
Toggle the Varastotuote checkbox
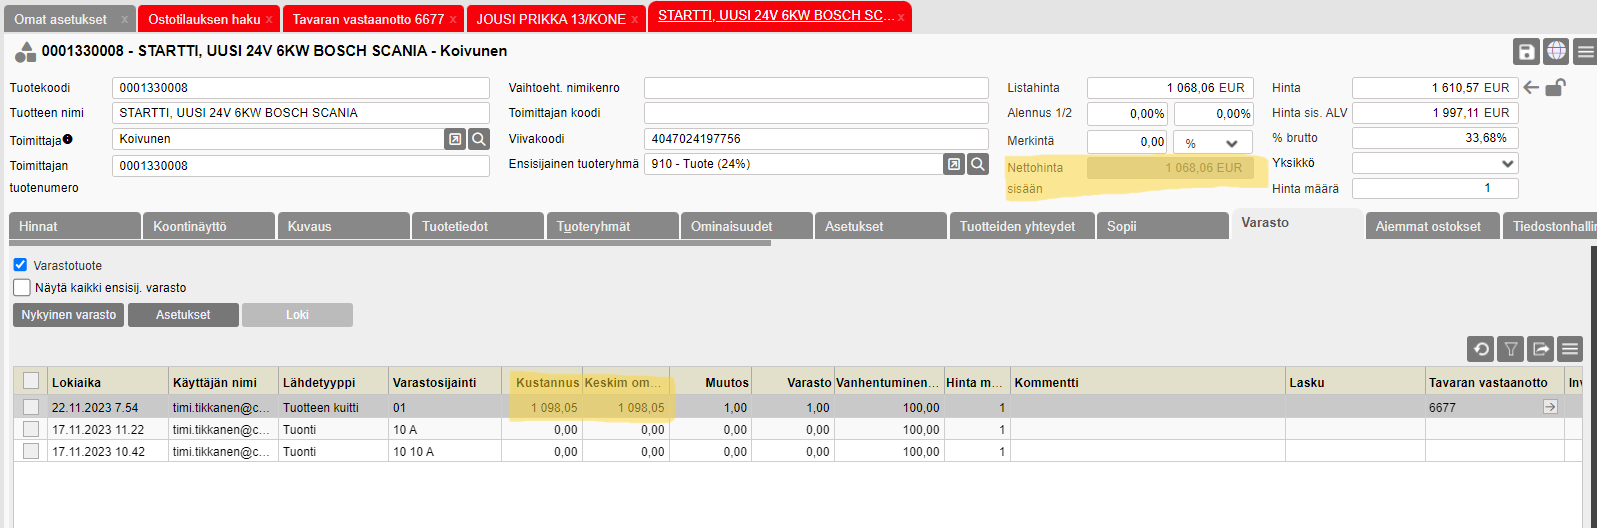coord(20,265)
